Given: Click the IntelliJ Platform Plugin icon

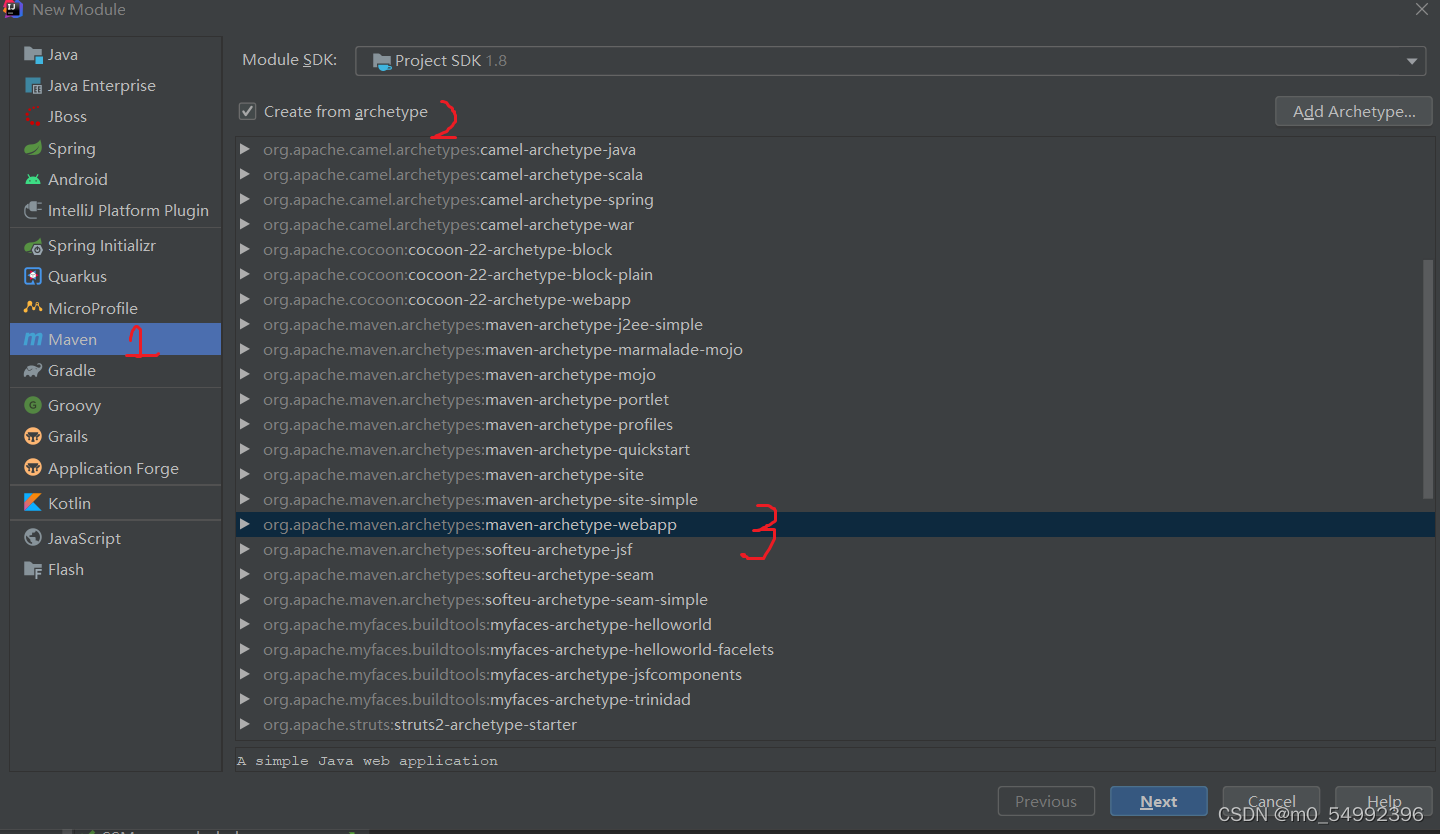Looking at the screenshot, I should tap(33, 211).
